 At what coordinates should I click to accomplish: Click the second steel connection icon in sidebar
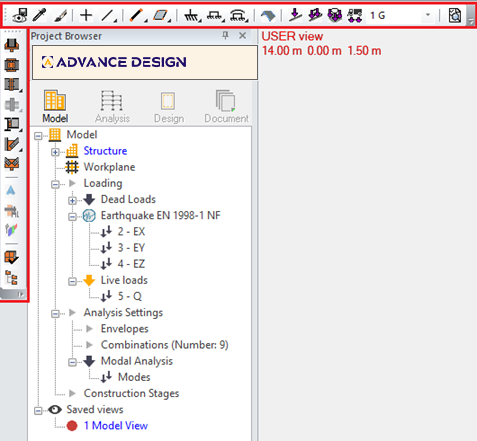click(x=11, y=65)
